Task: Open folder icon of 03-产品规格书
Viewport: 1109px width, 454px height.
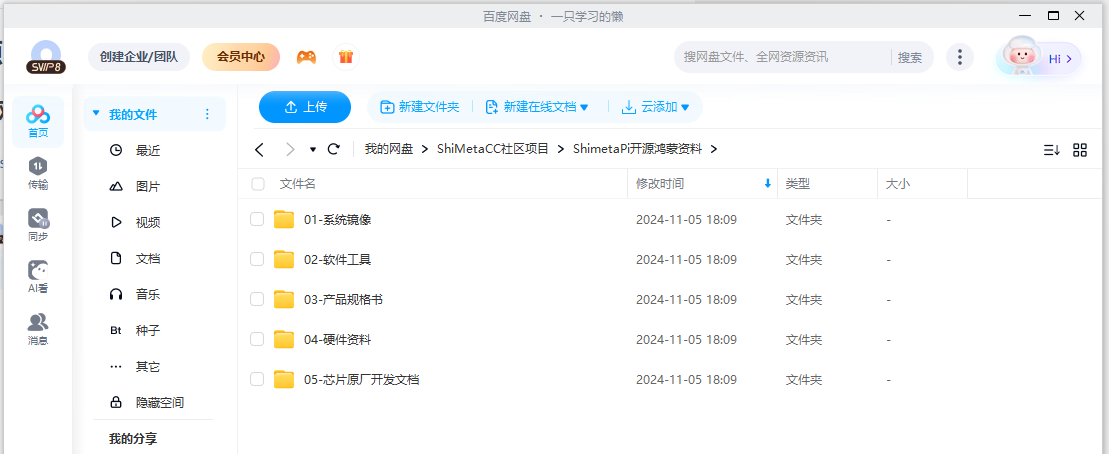Action: pyautogui.click(x=284, y=300)
